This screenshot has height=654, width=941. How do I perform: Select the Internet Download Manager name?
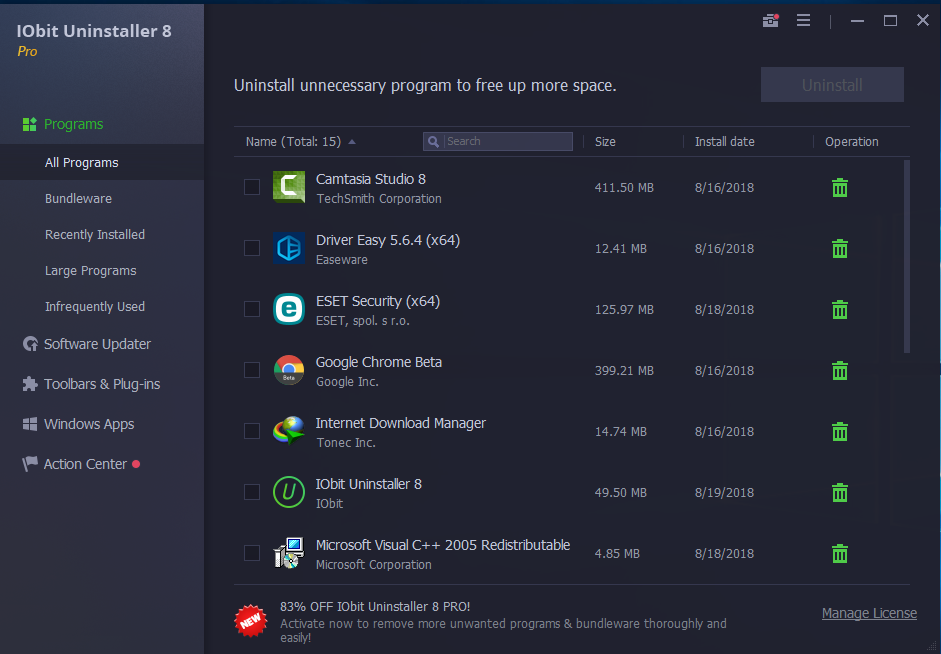[x=401, y=423]
